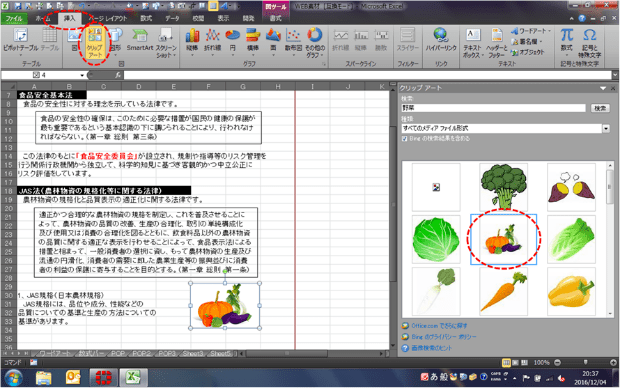
Task: Click the Excel taskbar button
Action: (x=133, y=378)
